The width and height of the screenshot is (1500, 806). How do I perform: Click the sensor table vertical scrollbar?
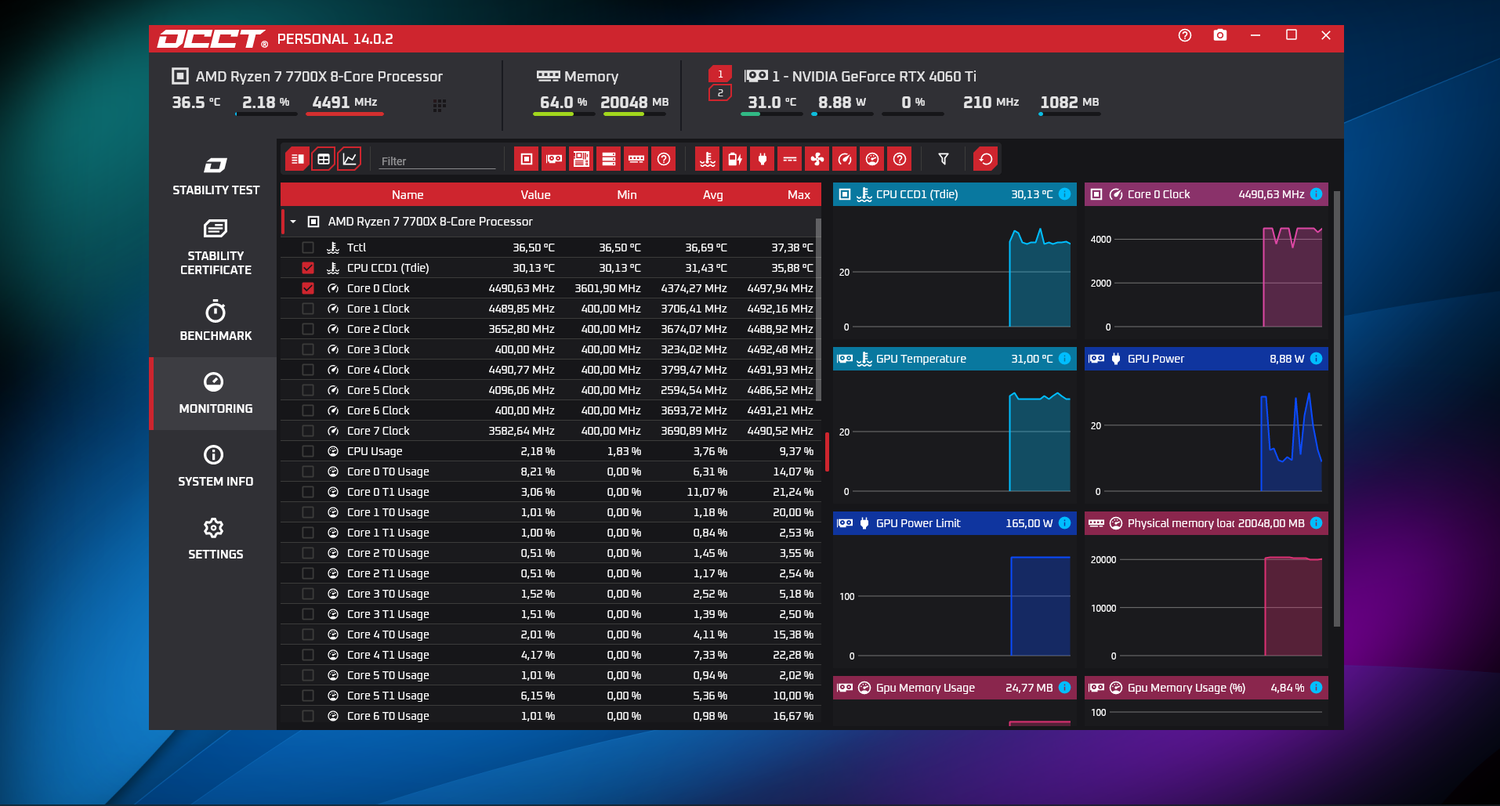819,310
